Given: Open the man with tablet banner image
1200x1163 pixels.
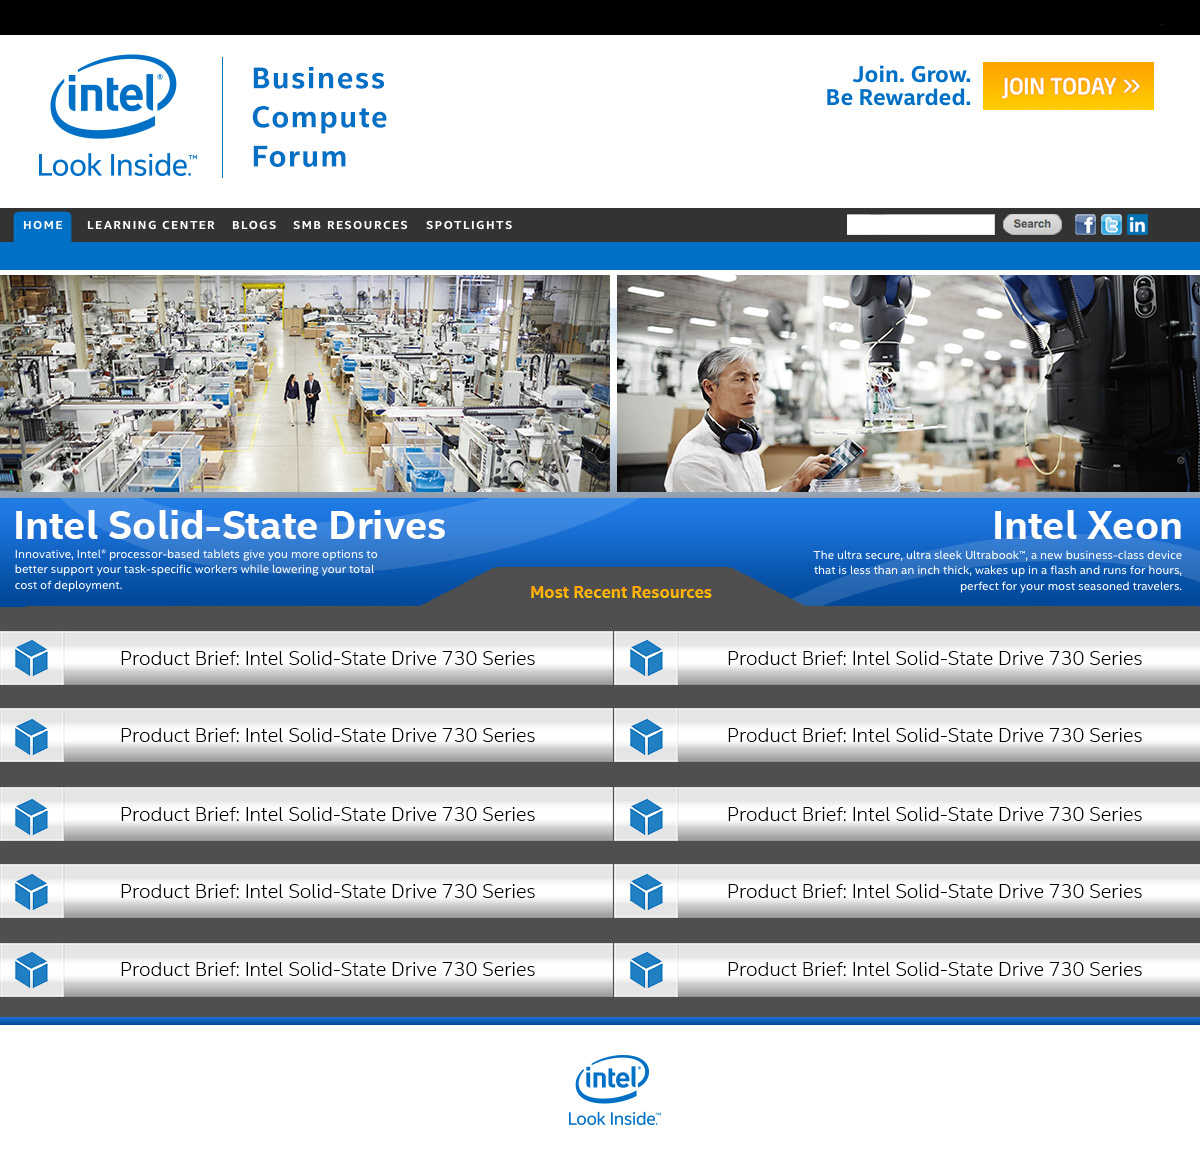Looking at the screenshot, I should point(908,383).
